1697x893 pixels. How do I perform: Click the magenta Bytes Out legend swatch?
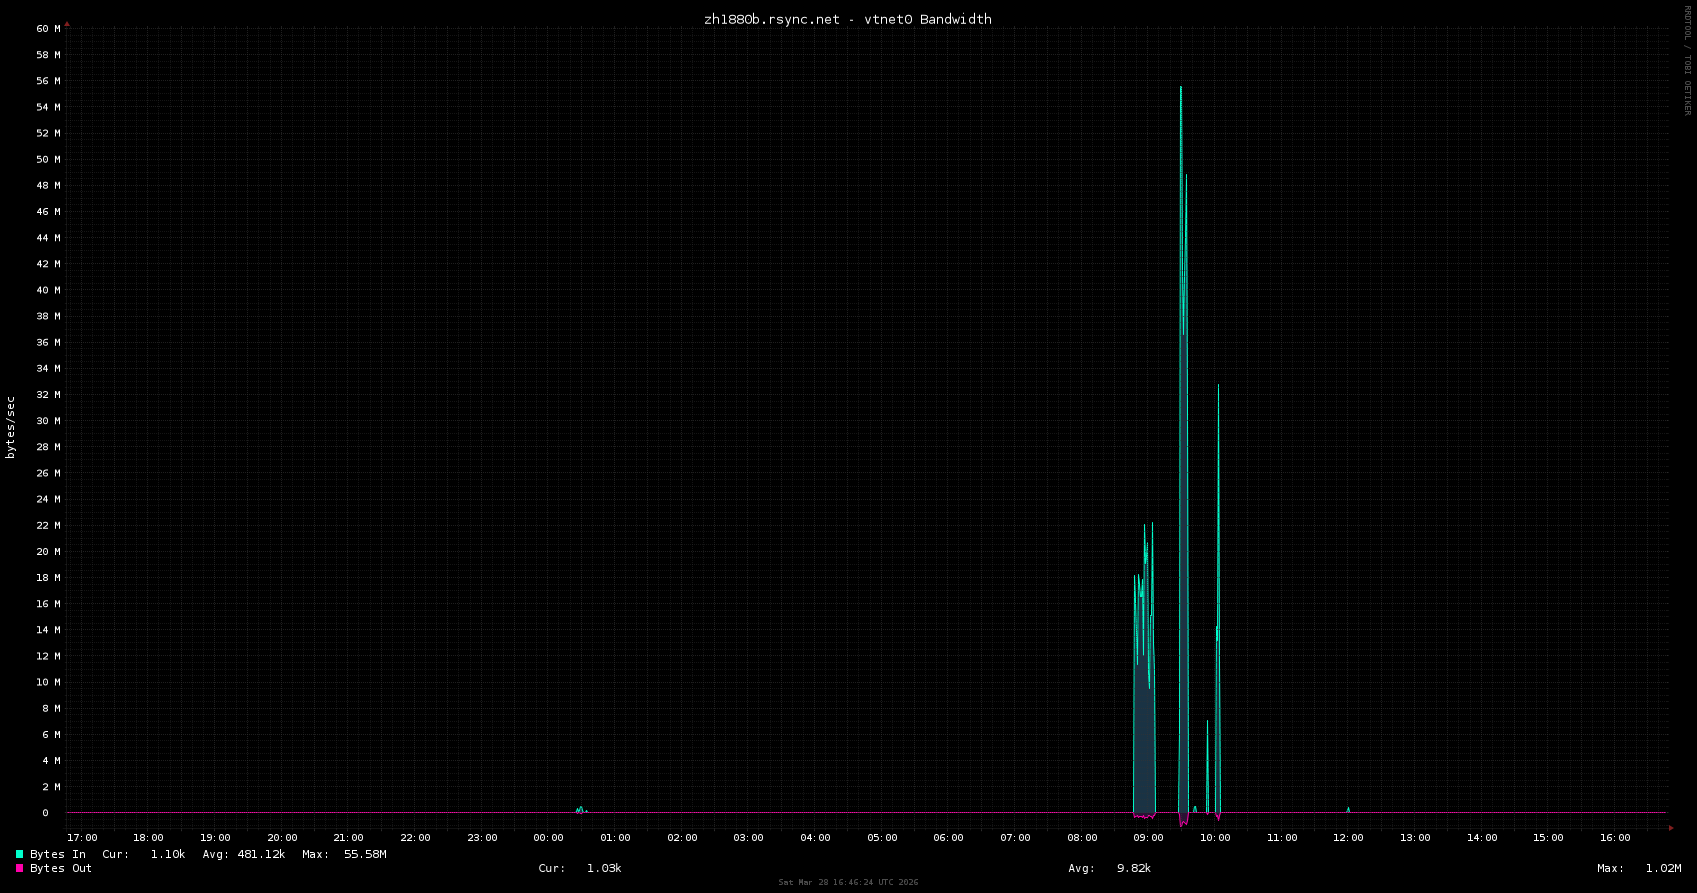pyautogui.click(x=19, y=868)
